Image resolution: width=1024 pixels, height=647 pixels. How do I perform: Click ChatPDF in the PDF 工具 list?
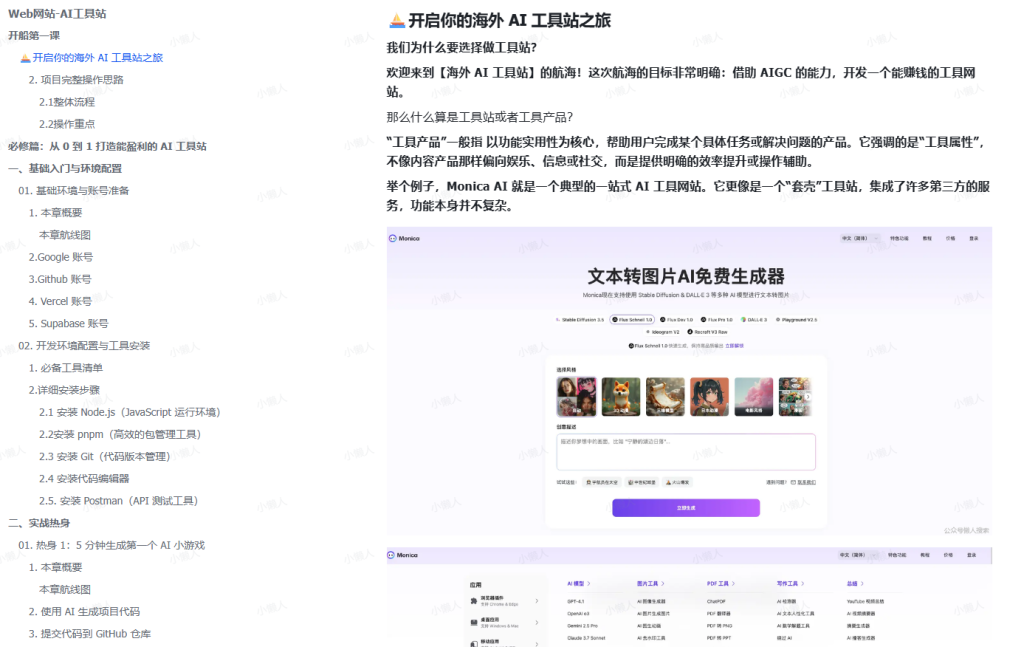click(x=716, y=601)
